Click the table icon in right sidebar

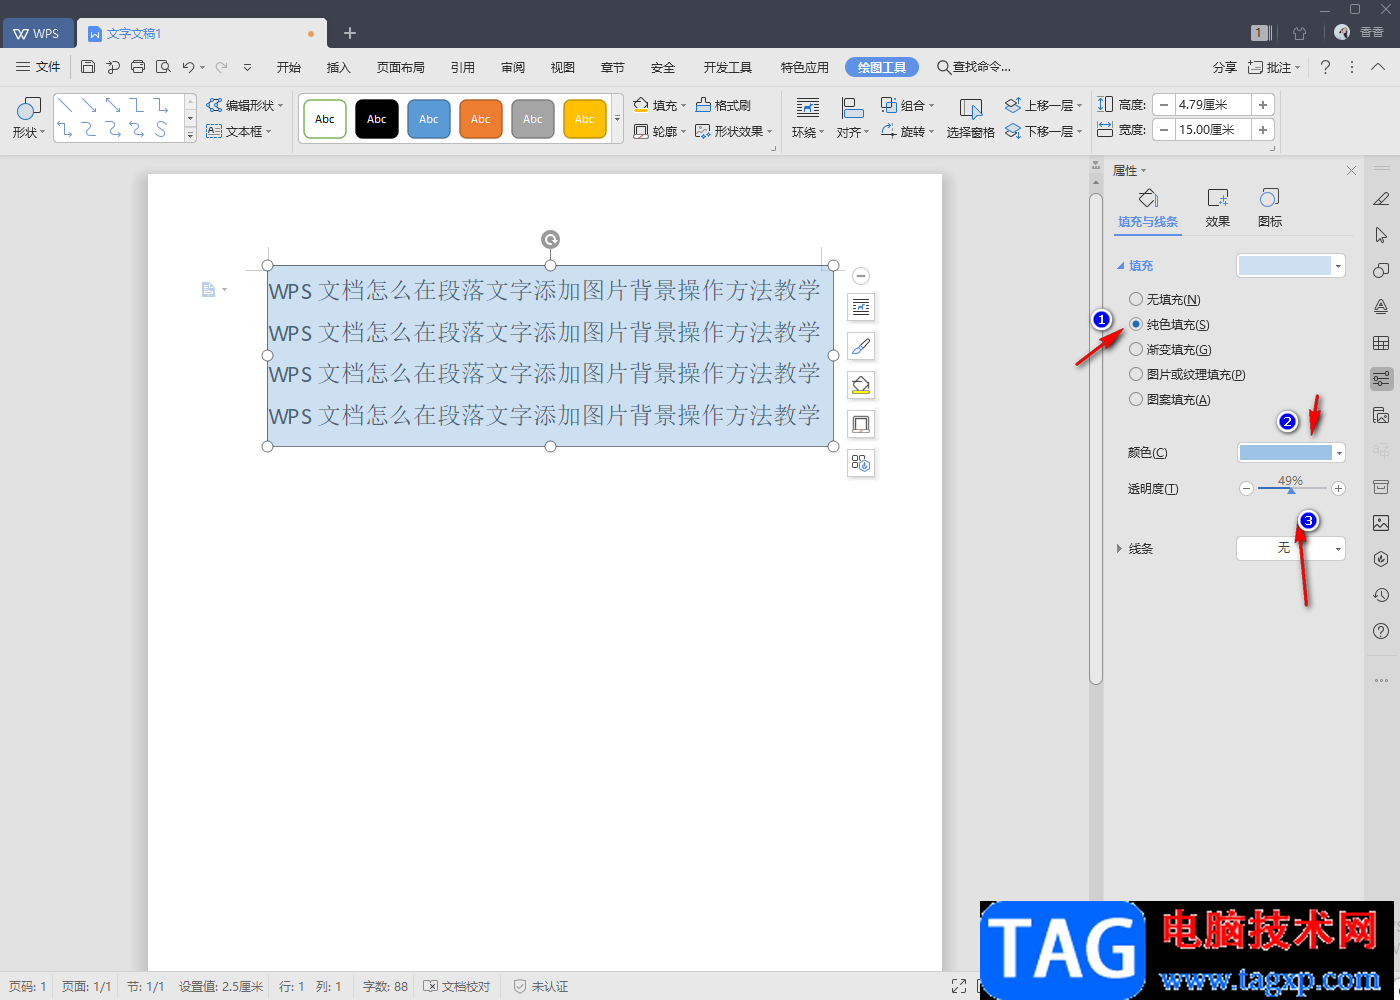[1381, 343]
